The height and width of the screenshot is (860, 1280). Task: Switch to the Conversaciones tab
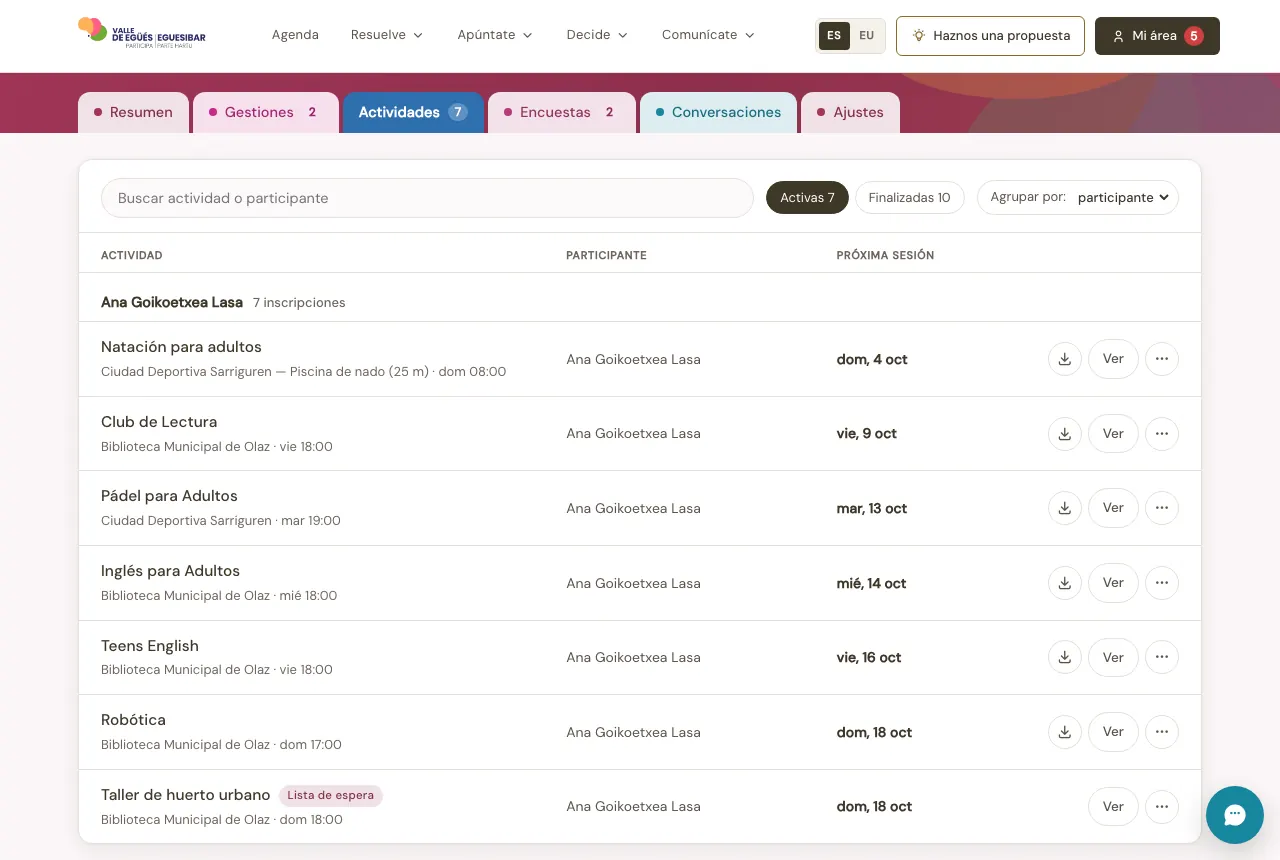pyautogui.click(x=718, y=112)
